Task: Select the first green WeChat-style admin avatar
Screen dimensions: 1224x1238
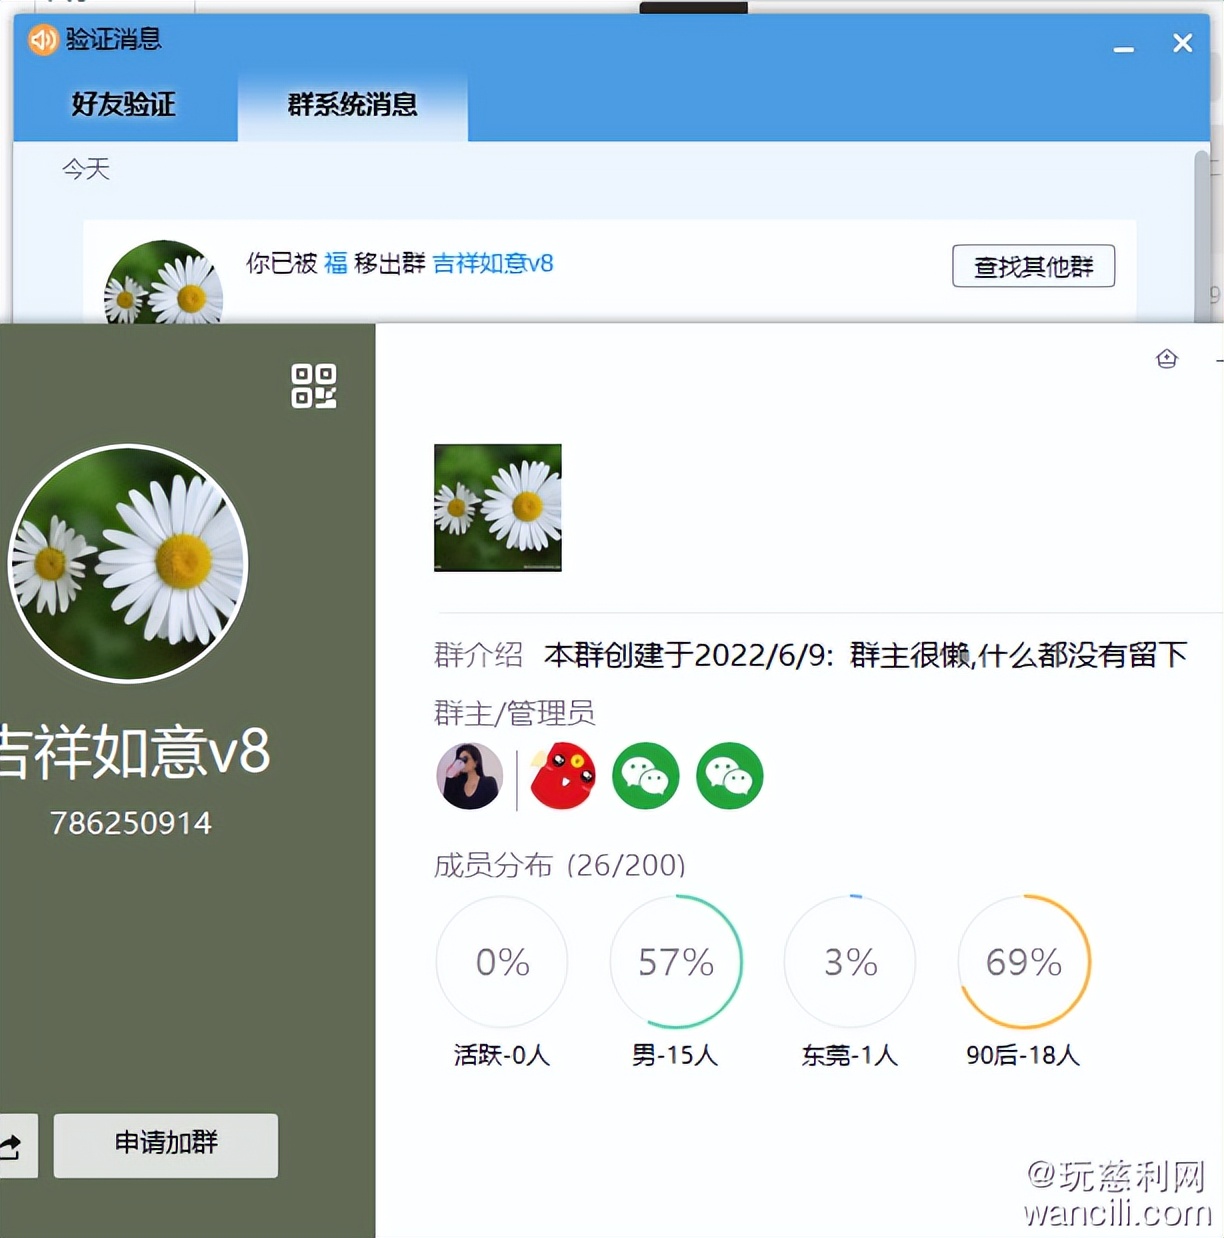Action: 645,776
